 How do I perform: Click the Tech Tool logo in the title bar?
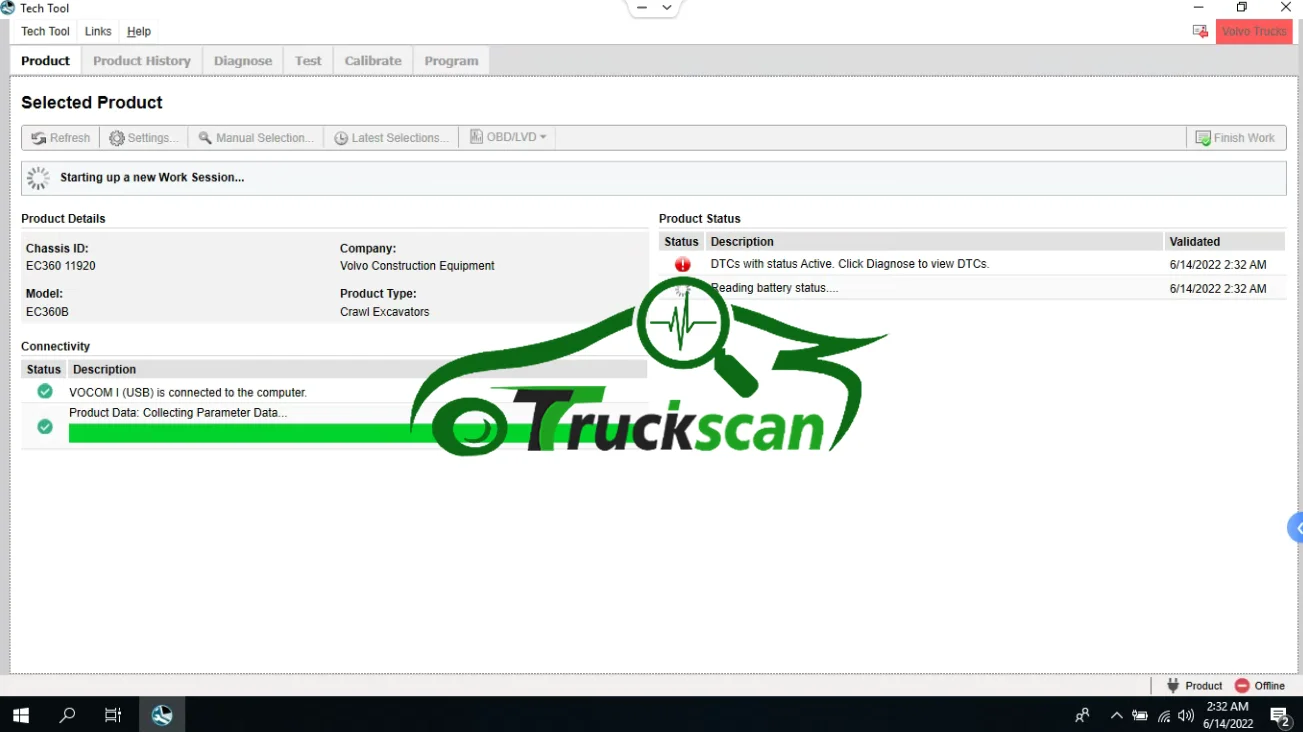pyautogui.click(x=8, y=8)
